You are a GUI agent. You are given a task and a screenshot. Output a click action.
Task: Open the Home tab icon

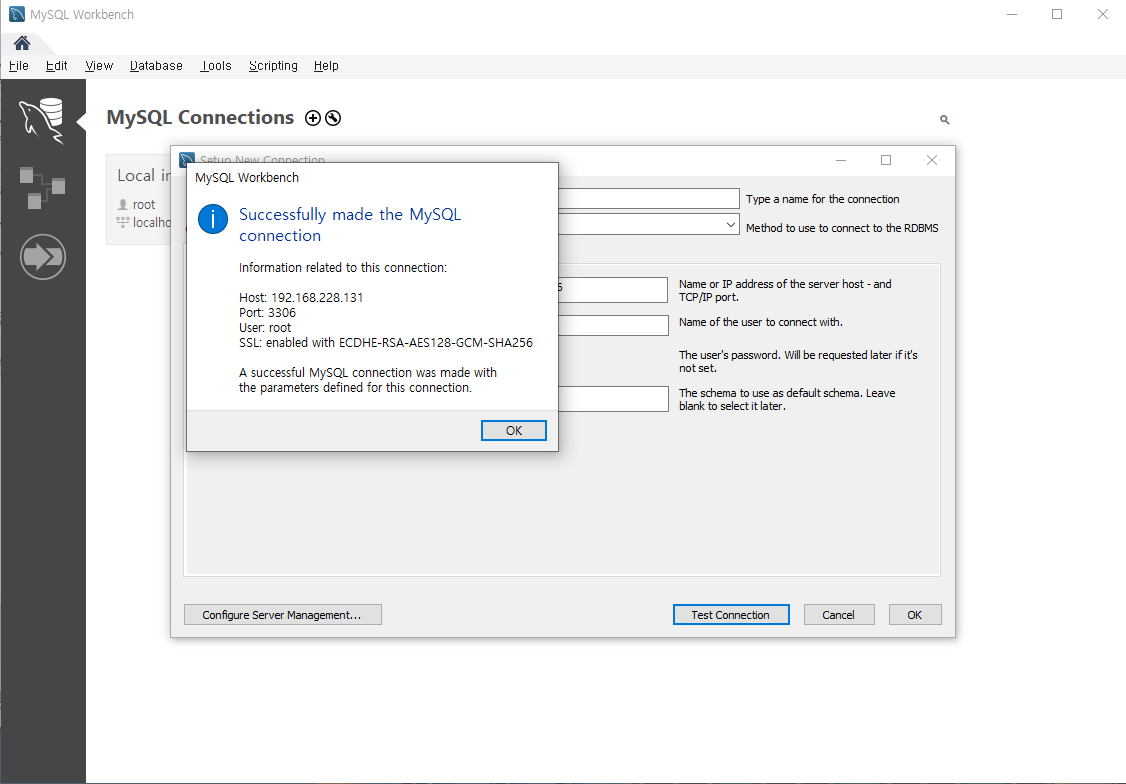[x=22, y=43]
